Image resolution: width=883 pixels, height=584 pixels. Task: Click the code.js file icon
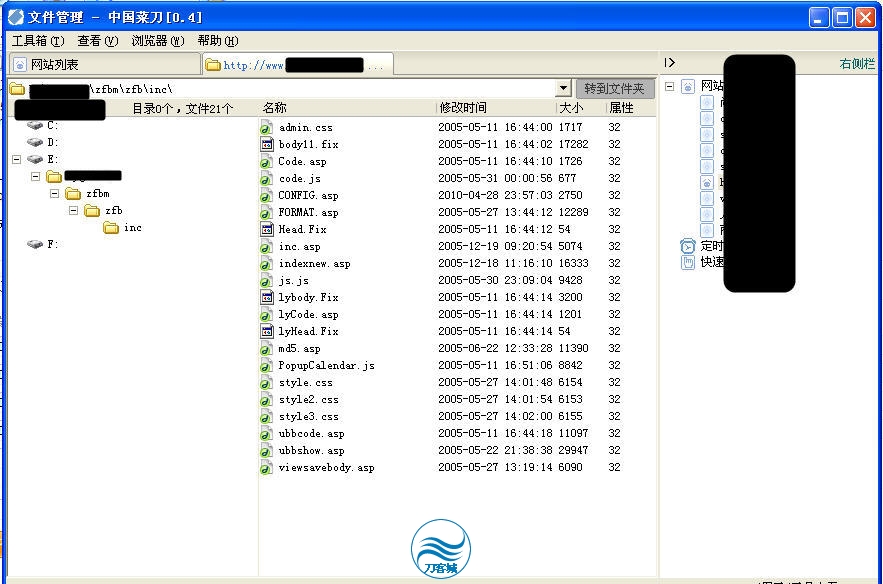(x=266, y=179)
